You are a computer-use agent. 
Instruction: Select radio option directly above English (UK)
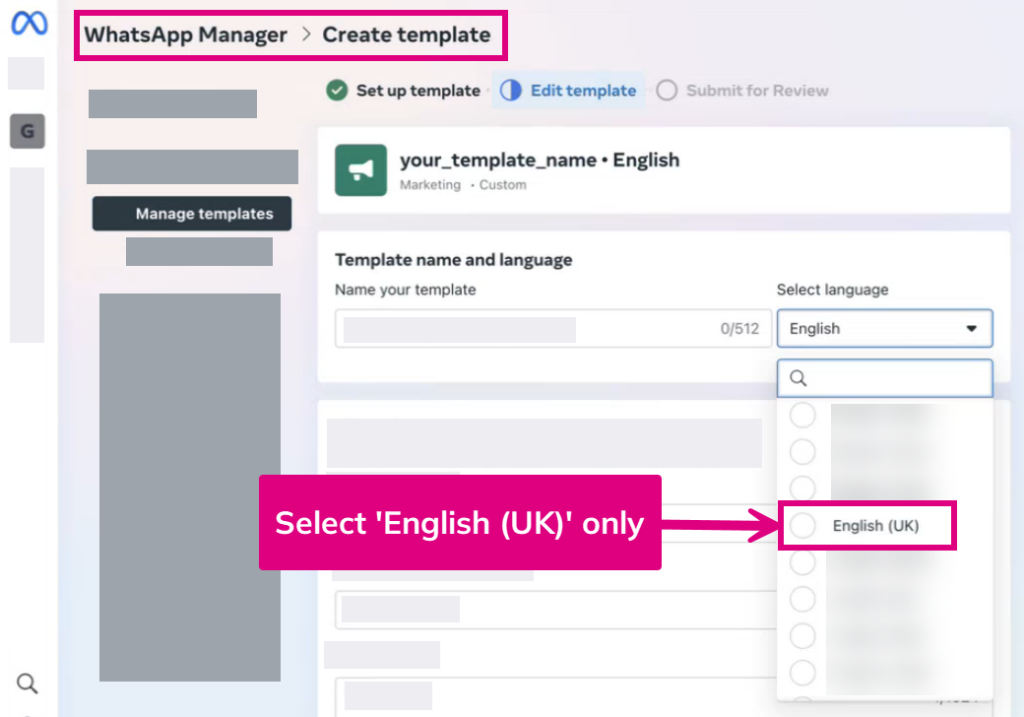tap(803, 488)
